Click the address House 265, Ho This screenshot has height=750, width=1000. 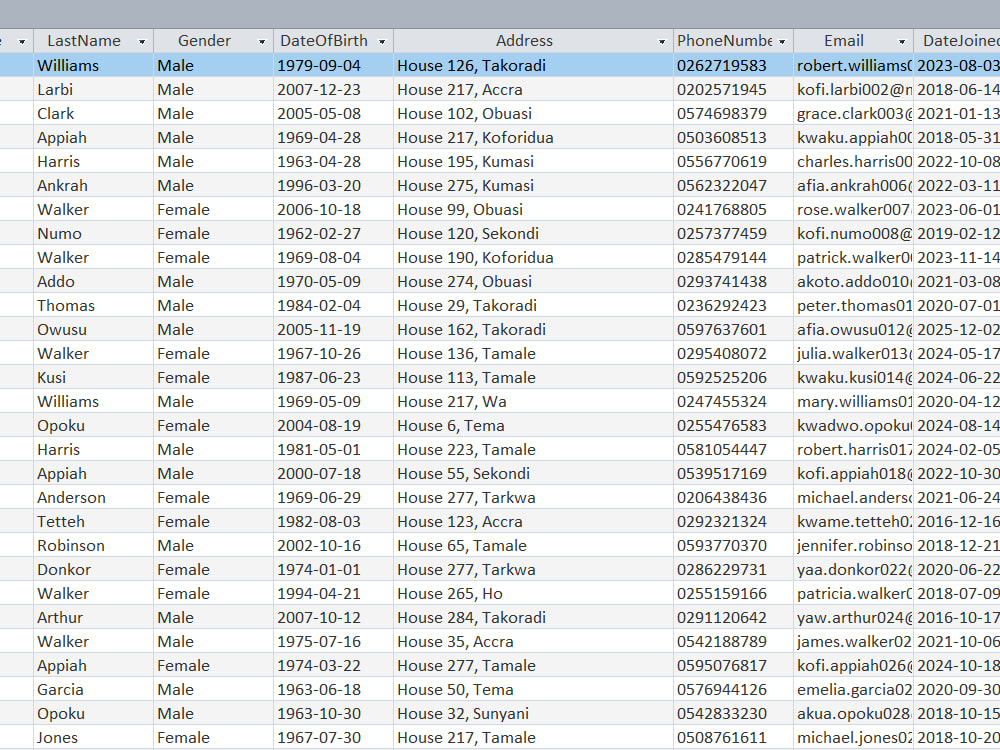(x=533, y=593)
